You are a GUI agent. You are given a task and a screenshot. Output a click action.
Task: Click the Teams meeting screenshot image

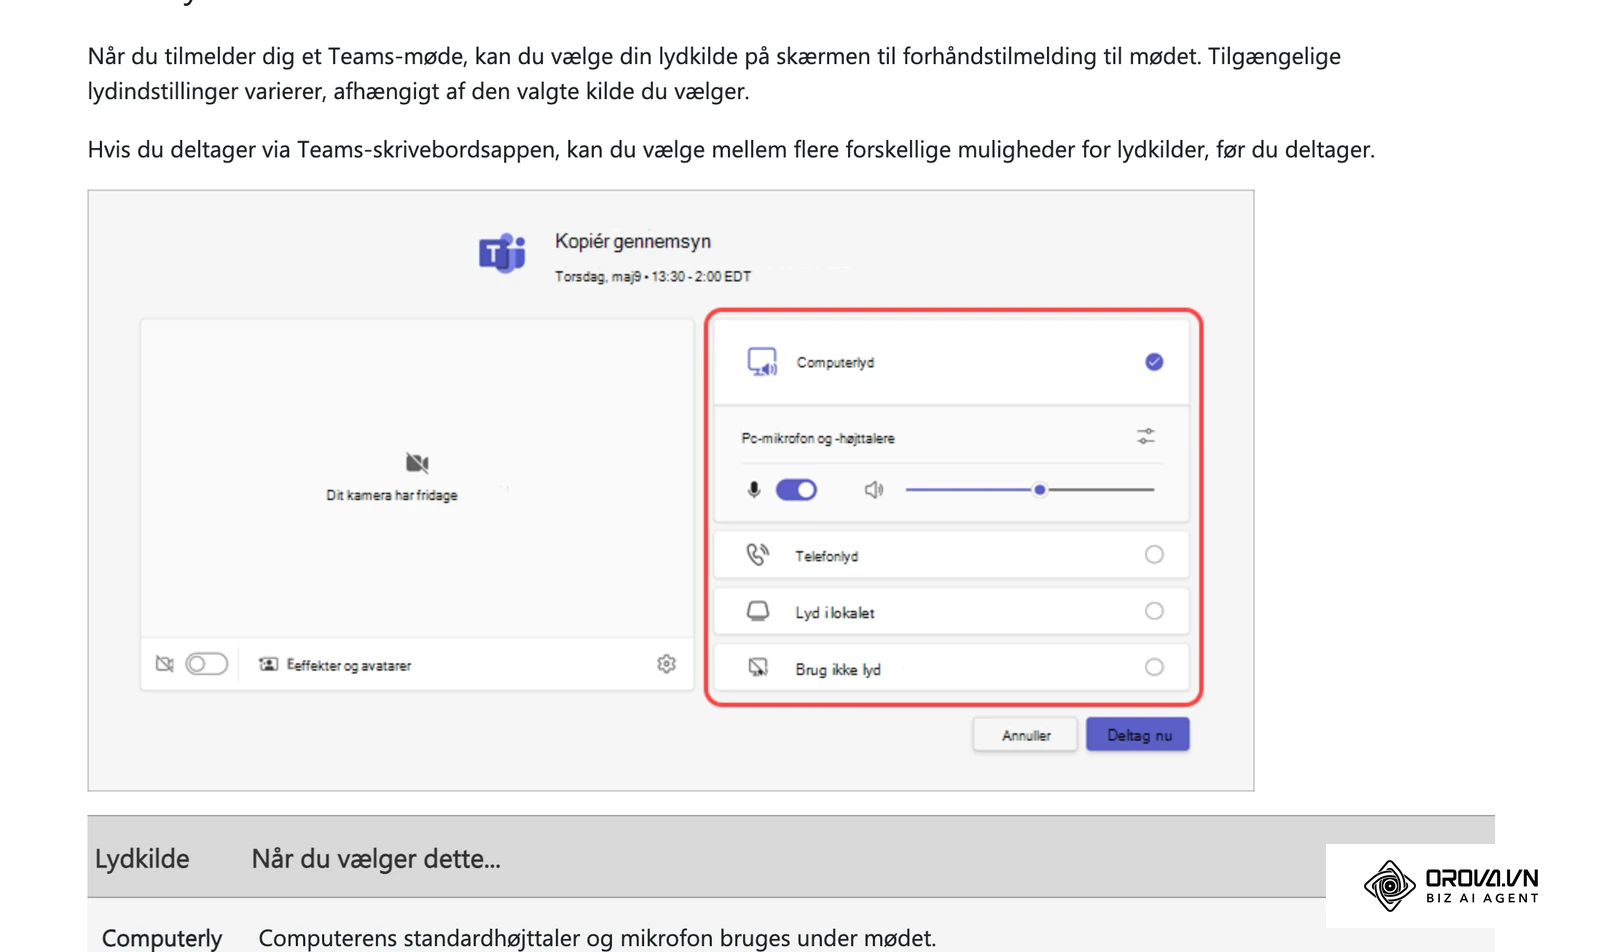coord(671,490)
